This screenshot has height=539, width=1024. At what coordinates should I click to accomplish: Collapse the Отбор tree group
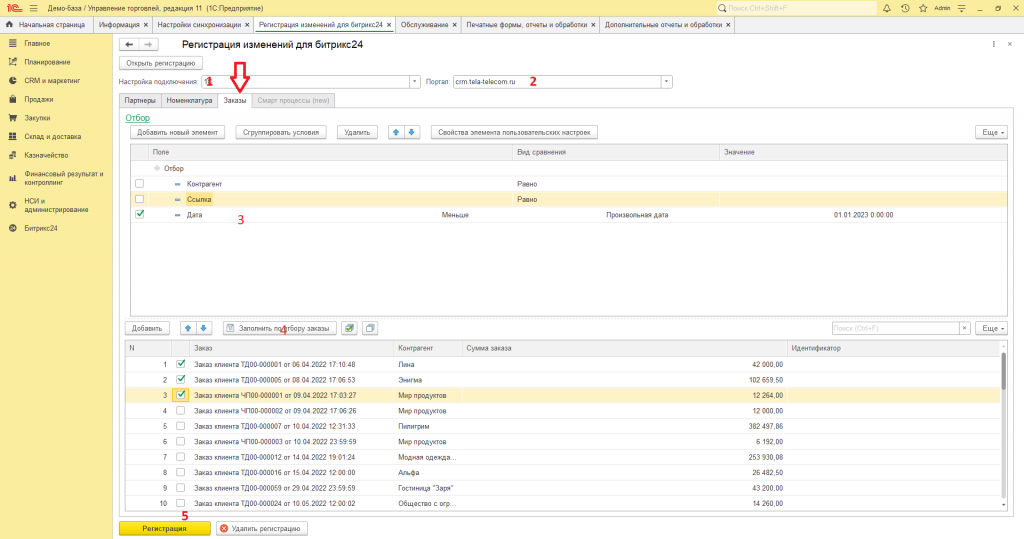click(157, 169)
